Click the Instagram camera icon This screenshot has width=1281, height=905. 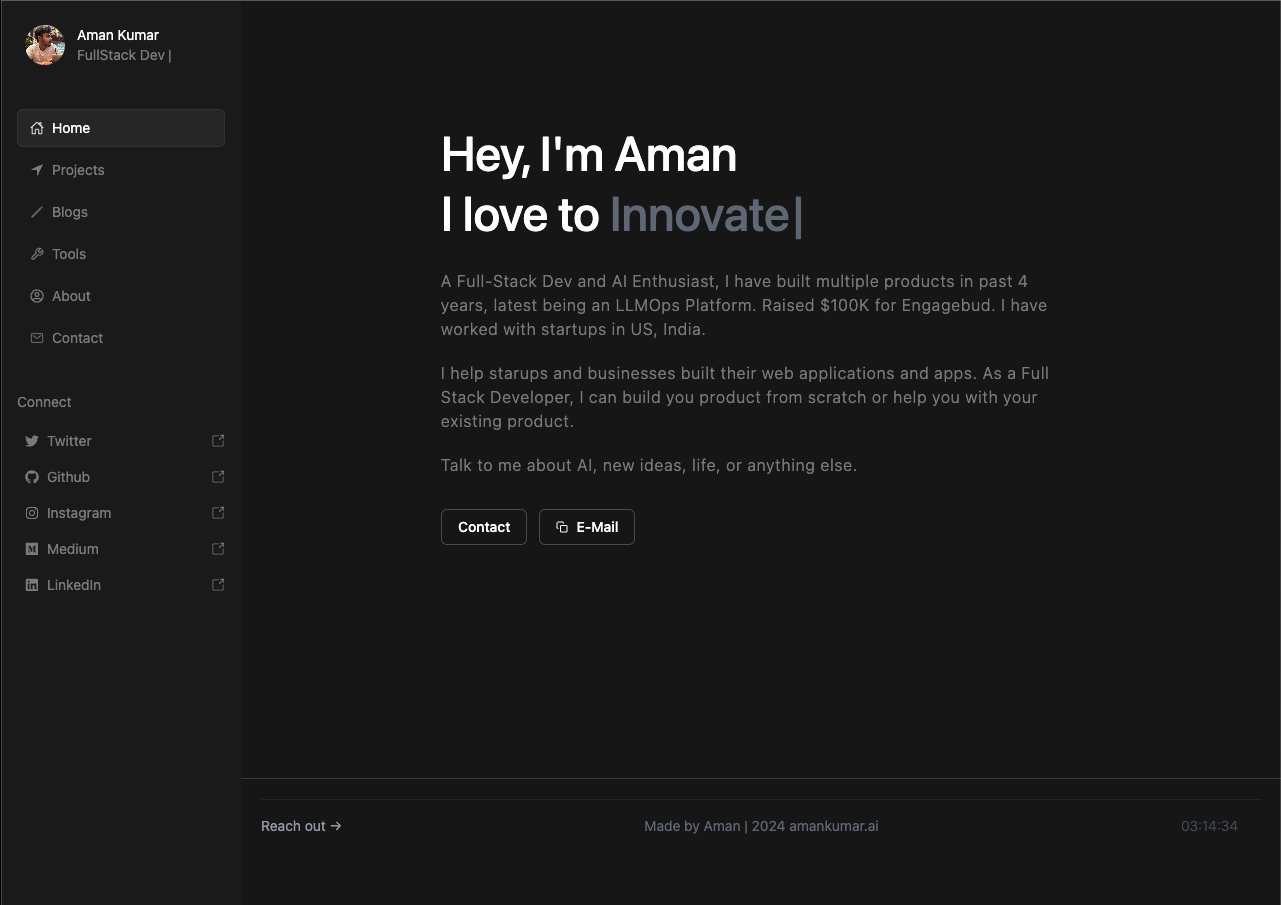(x=31, y=512)
